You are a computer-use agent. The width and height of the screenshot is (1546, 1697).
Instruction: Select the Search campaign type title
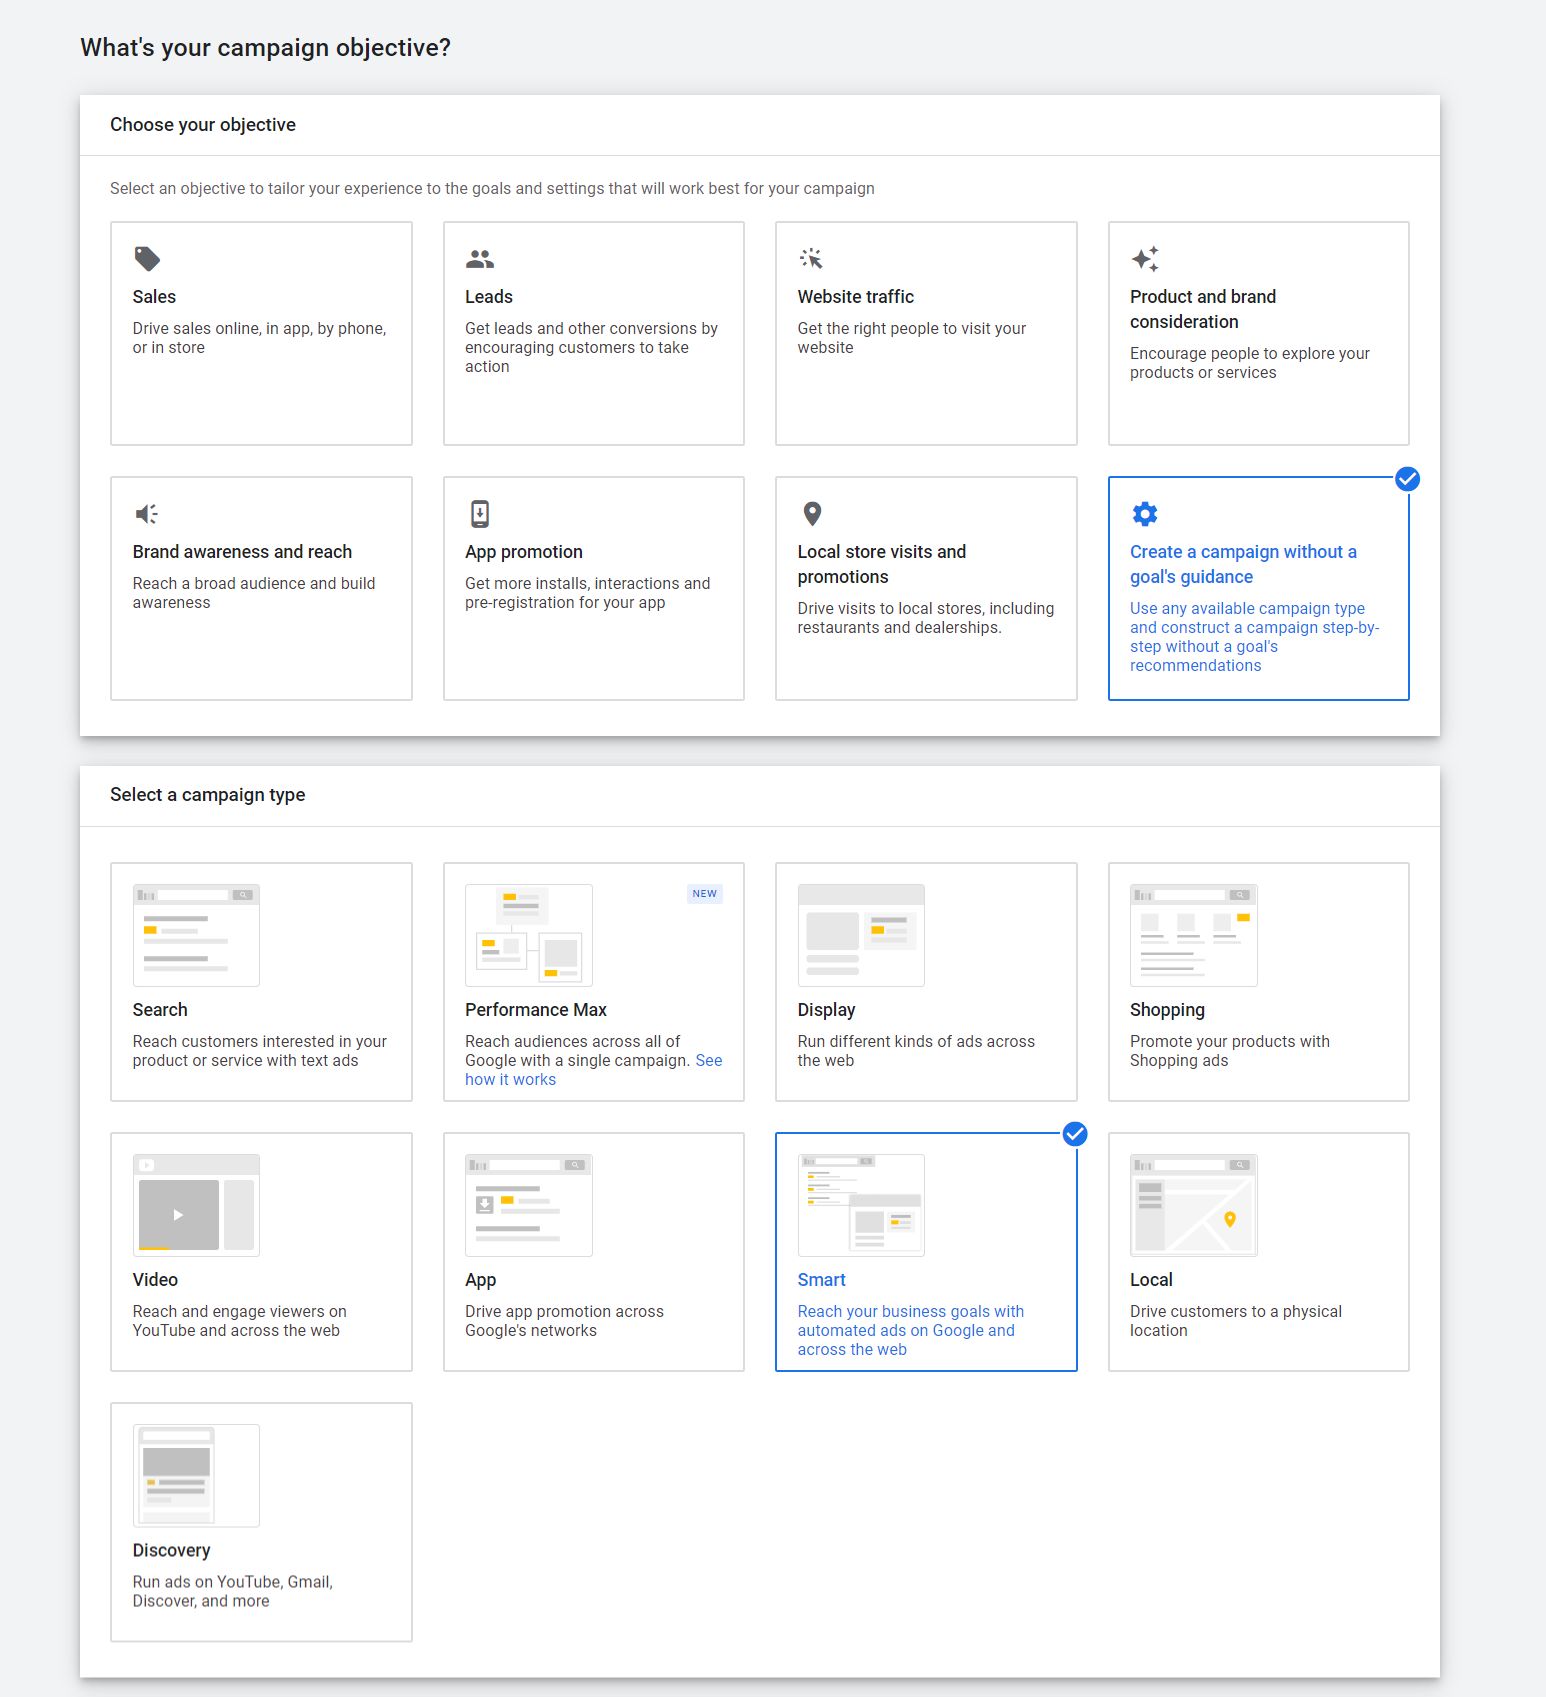pos(160,1010)
